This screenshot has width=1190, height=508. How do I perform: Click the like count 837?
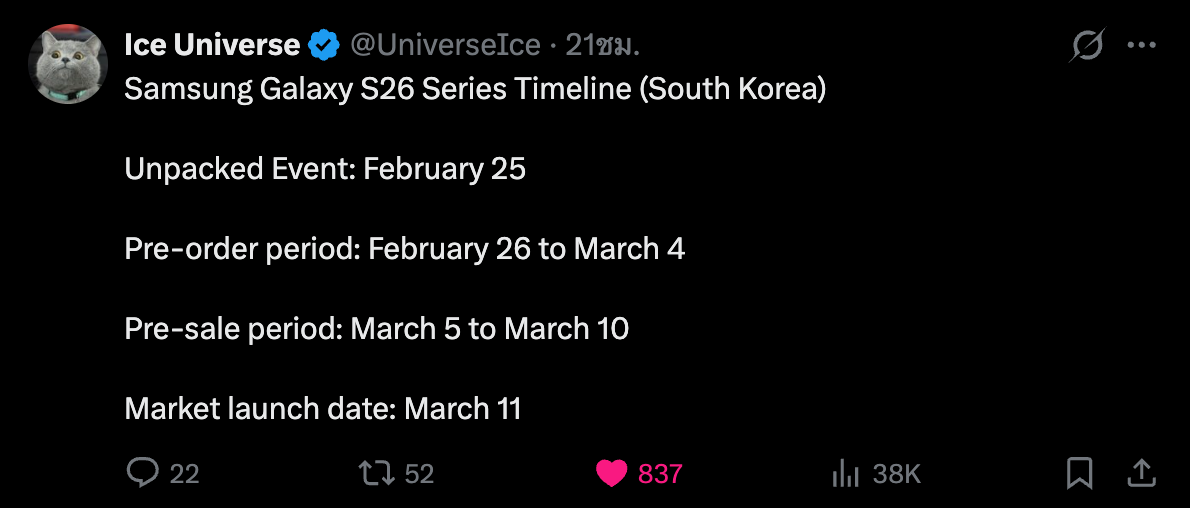pyautogui.click(x=660, y=473)
